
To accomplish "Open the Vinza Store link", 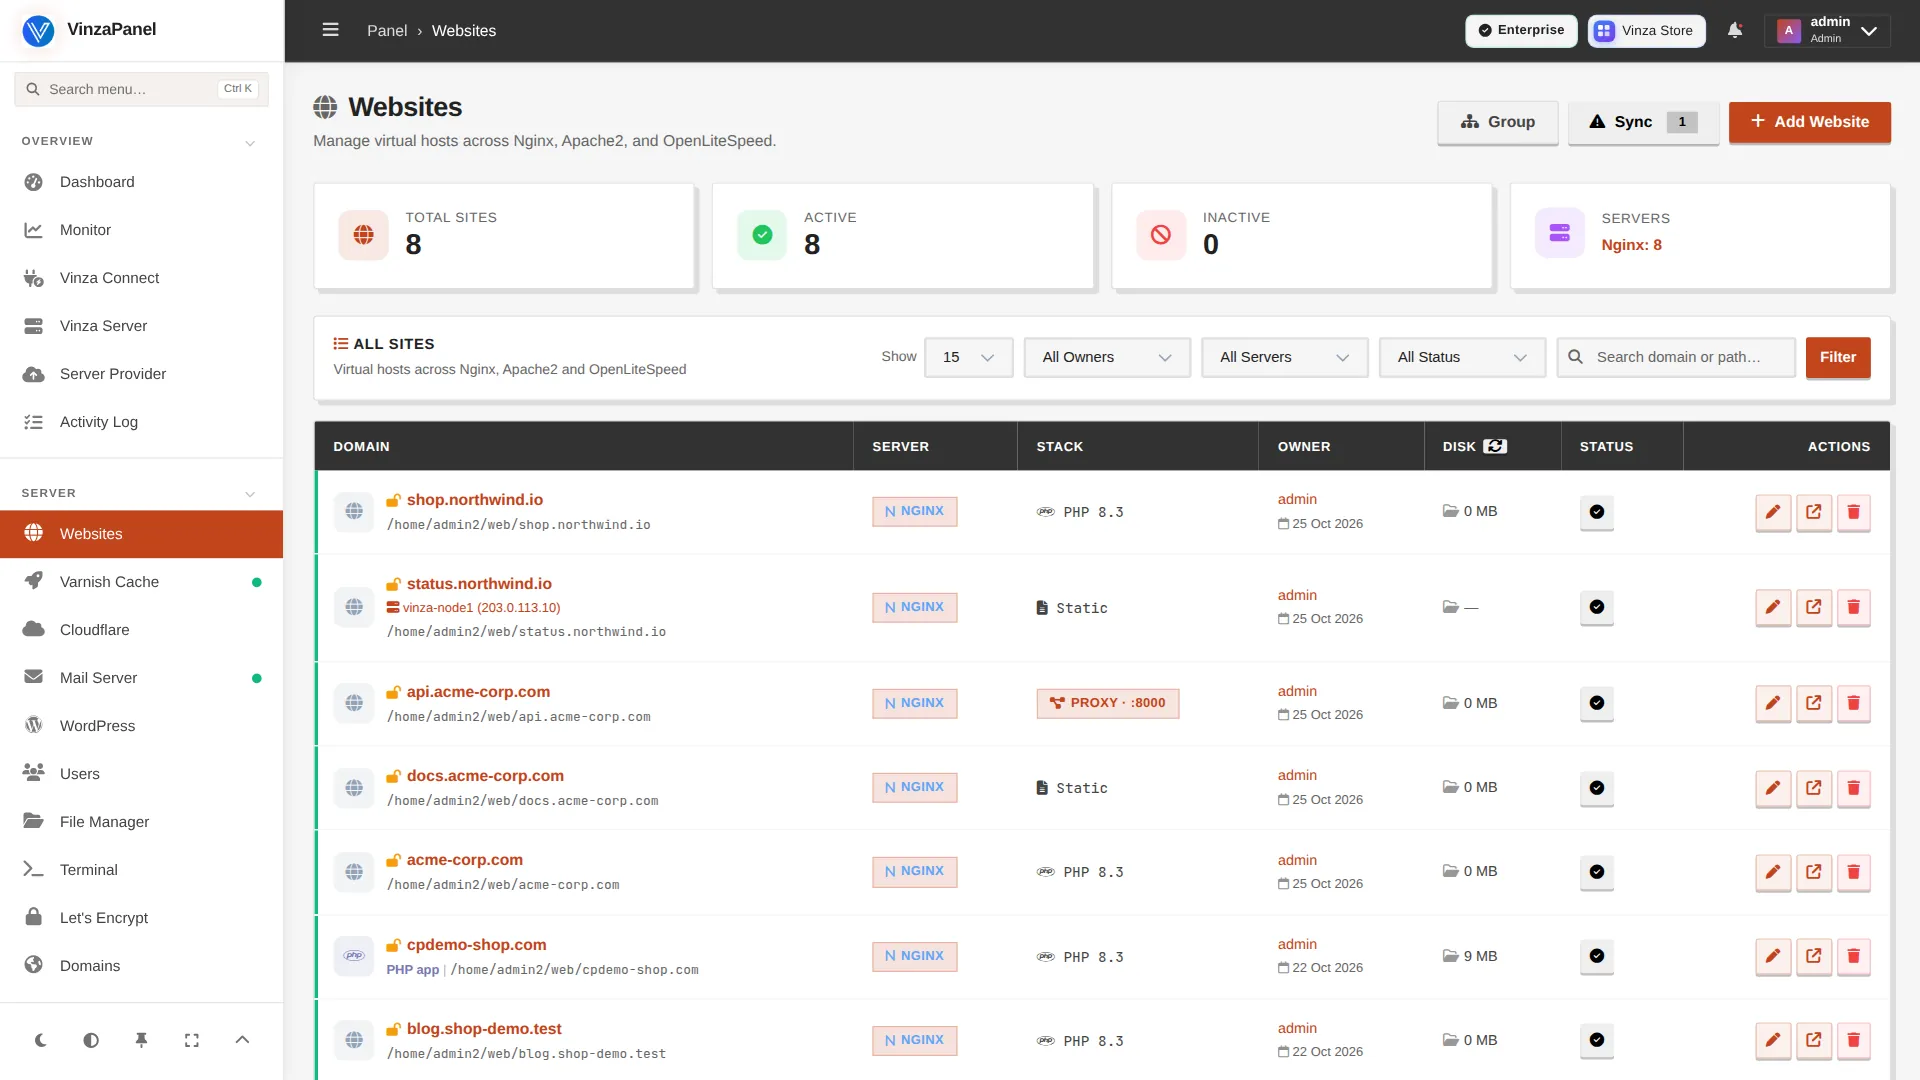I will click(x=1646, y=30).
